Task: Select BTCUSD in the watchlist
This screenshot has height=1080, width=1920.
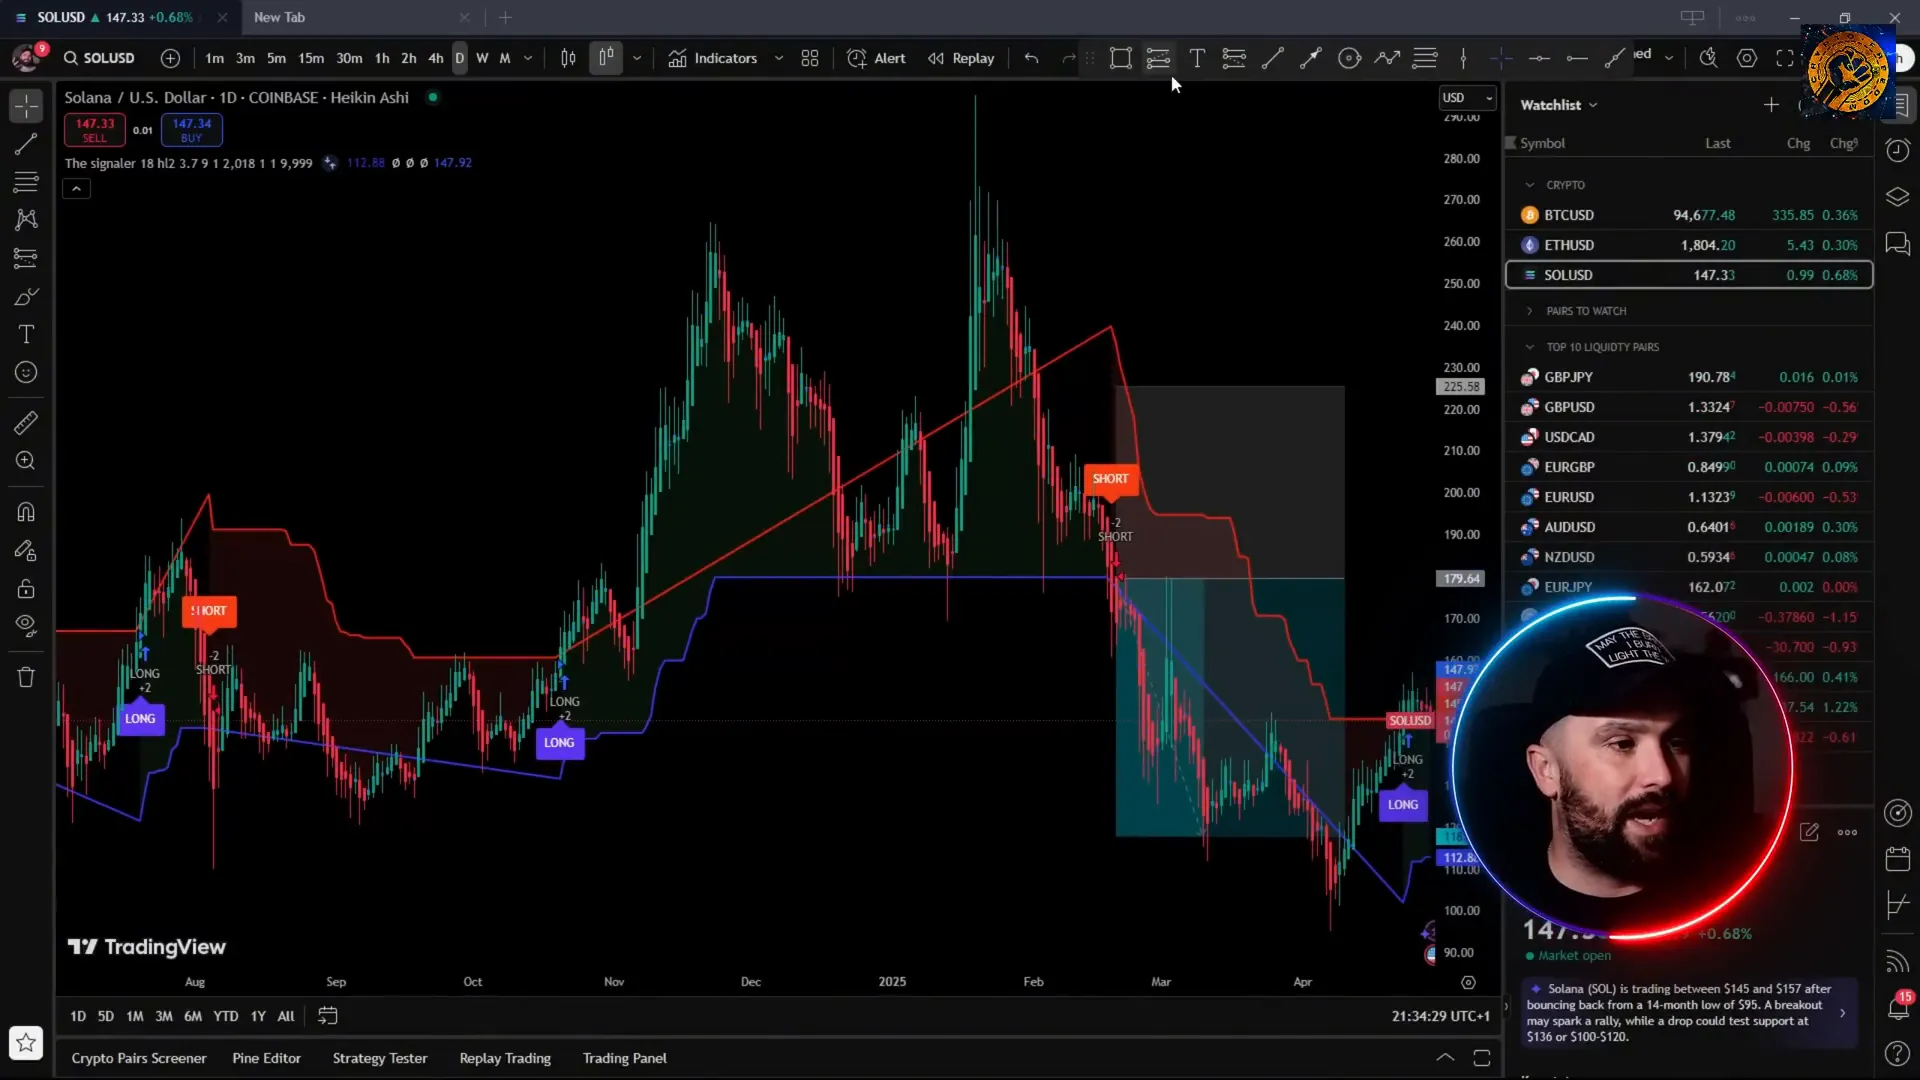Action: [x=1689, y=215]
